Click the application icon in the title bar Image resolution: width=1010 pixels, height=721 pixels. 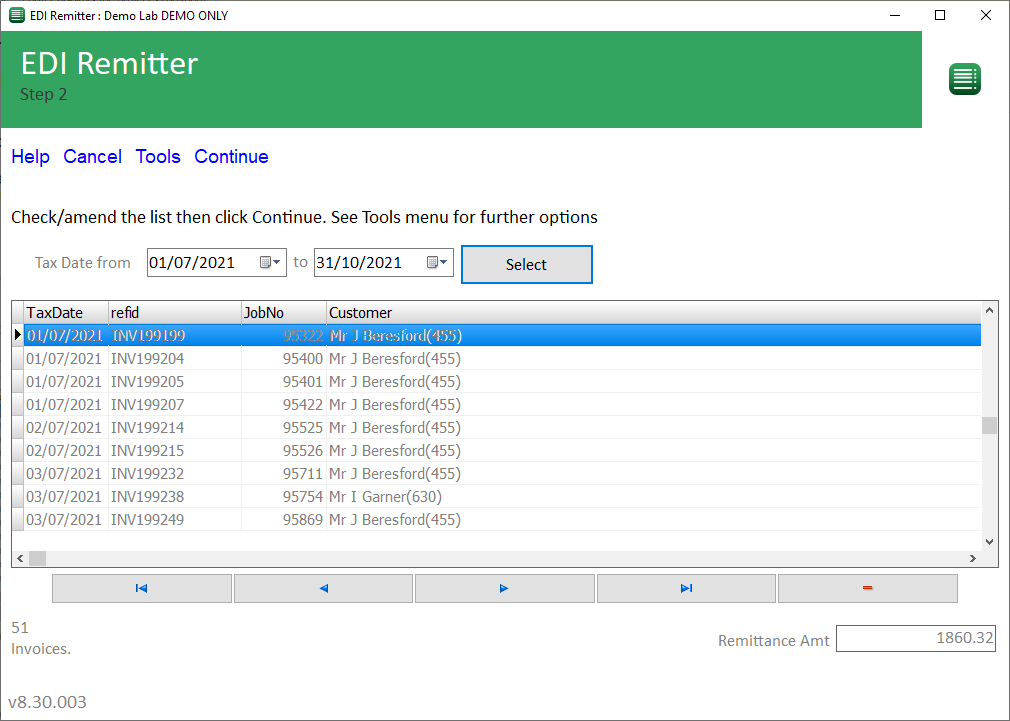coord(14,15)
